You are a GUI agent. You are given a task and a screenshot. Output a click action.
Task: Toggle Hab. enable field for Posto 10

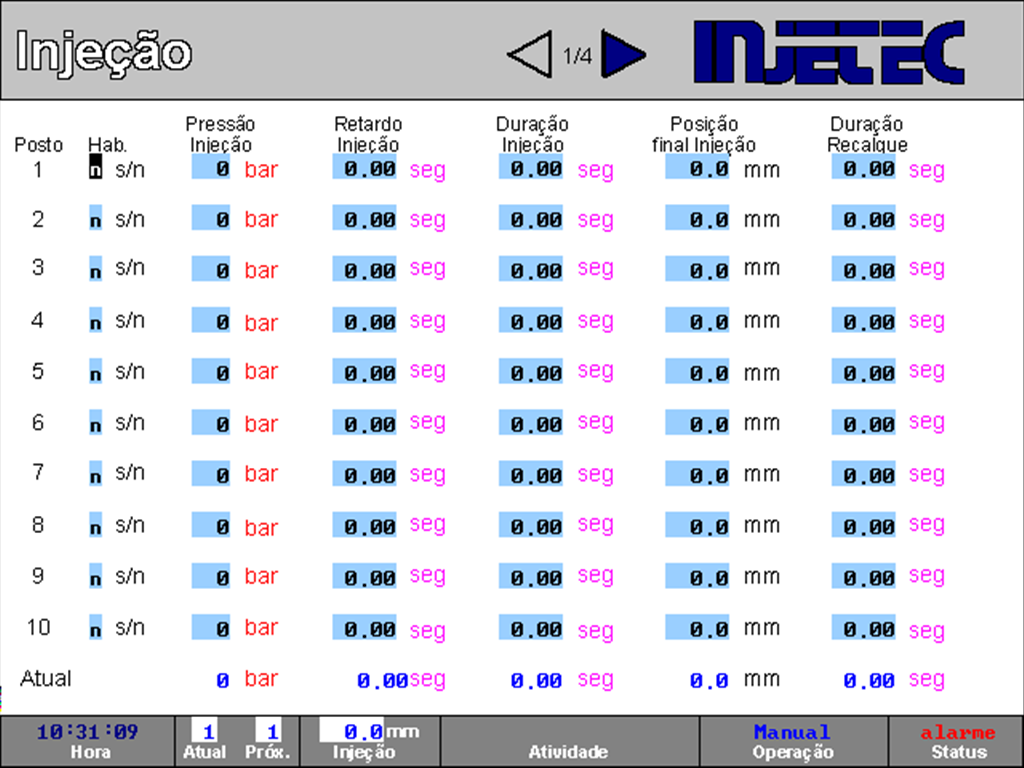[x=95, y=630]
